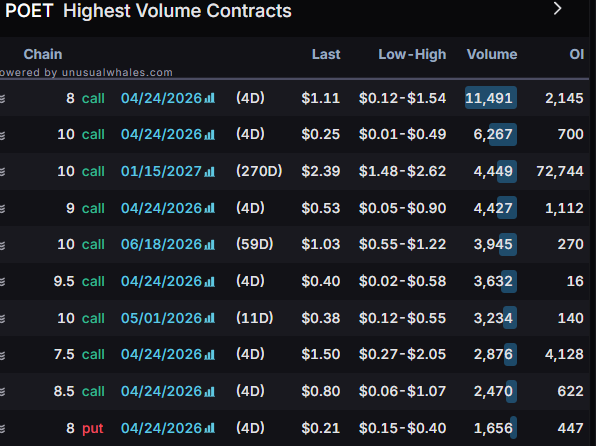Open chart icon for 8 put row
The width and height of the screenshot is (596, 446).
[209, 428]
